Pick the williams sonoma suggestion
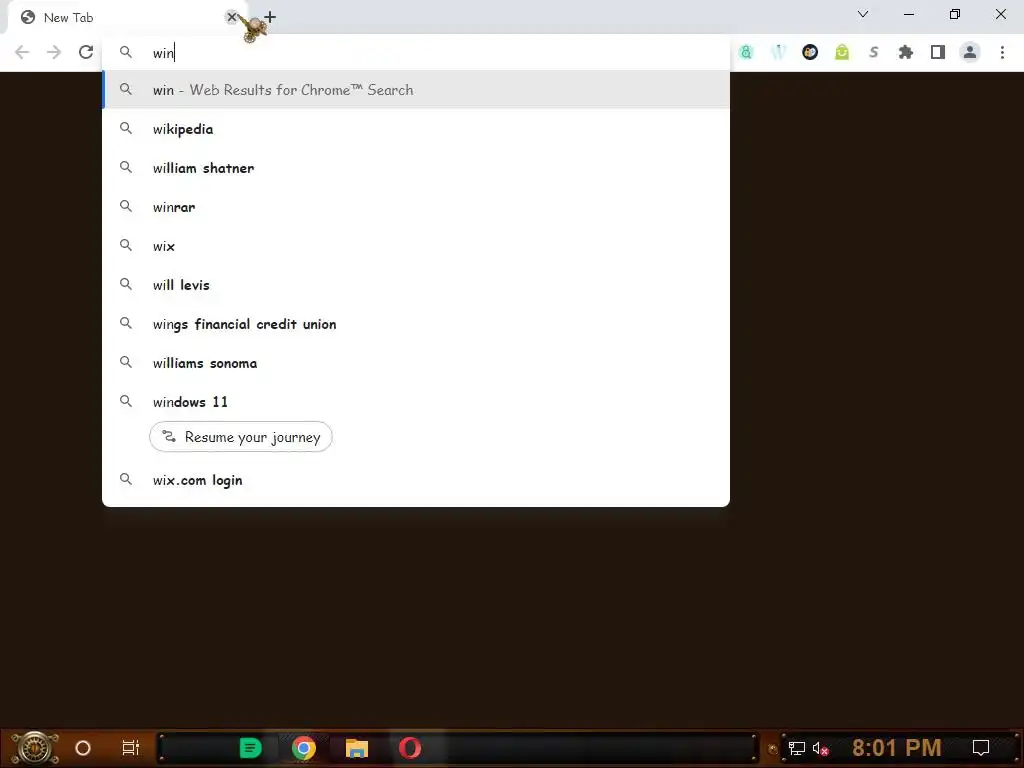 [415, 363]
